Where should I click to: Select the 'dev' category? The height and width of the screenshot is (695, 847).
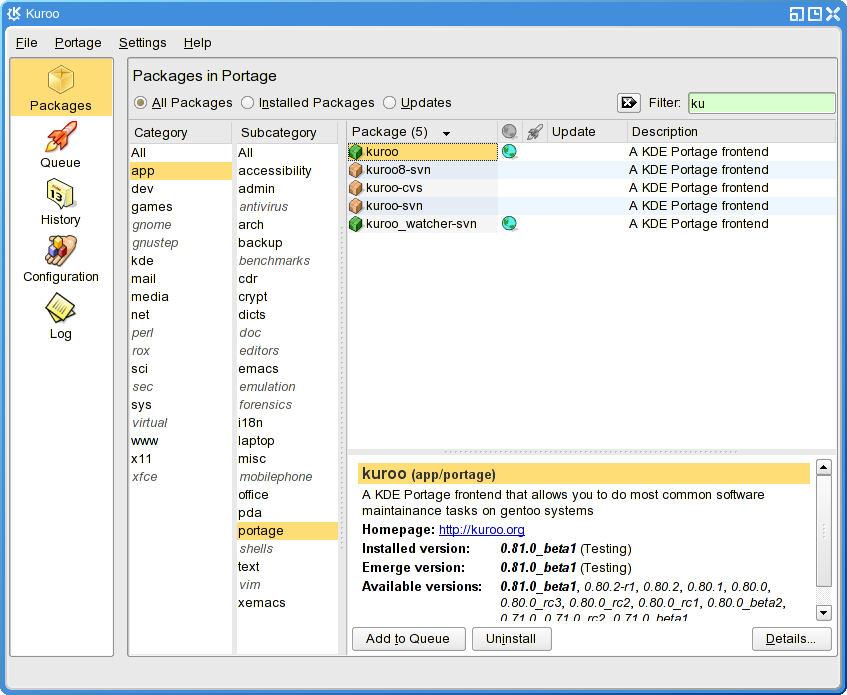pos(180,189)
